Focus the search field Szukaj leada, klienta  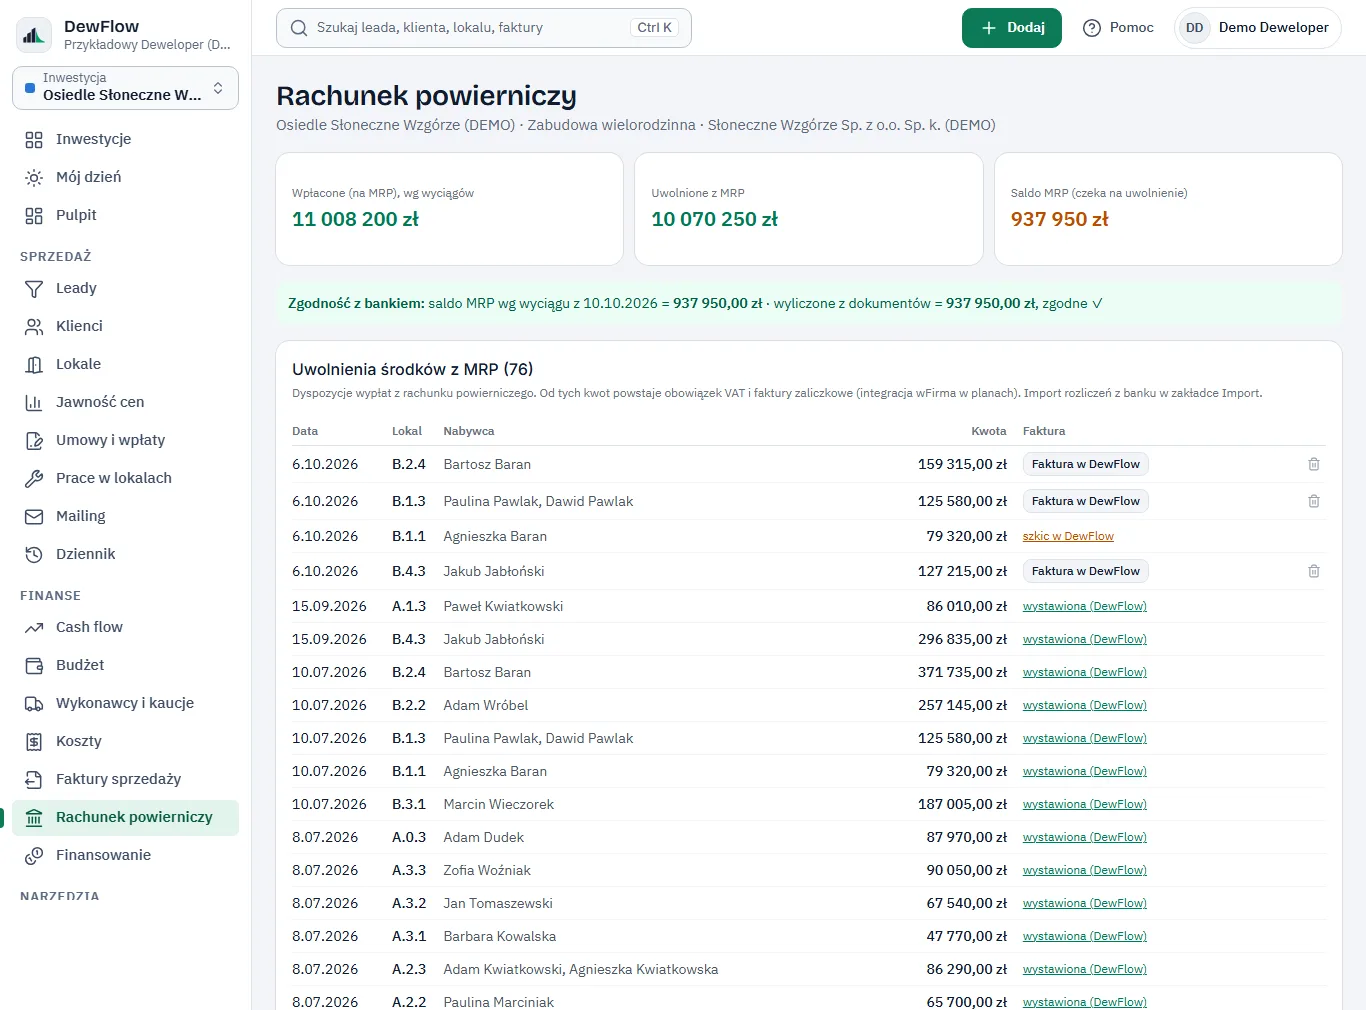[484, 28]
